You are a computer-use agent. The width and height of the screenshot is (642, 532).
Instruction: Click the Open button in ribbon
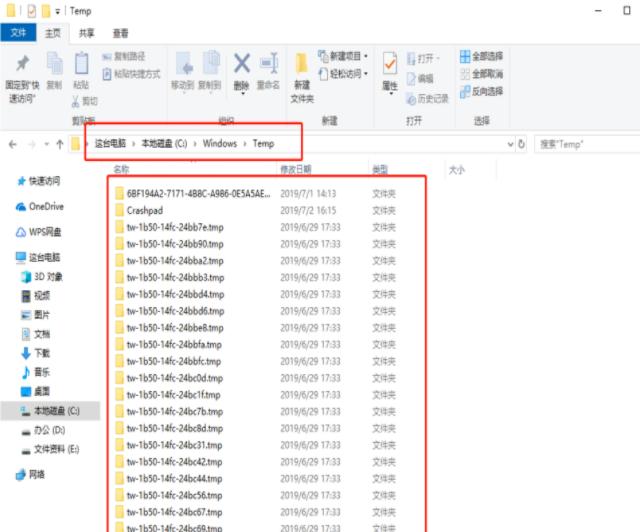click(x=423, y=59)
